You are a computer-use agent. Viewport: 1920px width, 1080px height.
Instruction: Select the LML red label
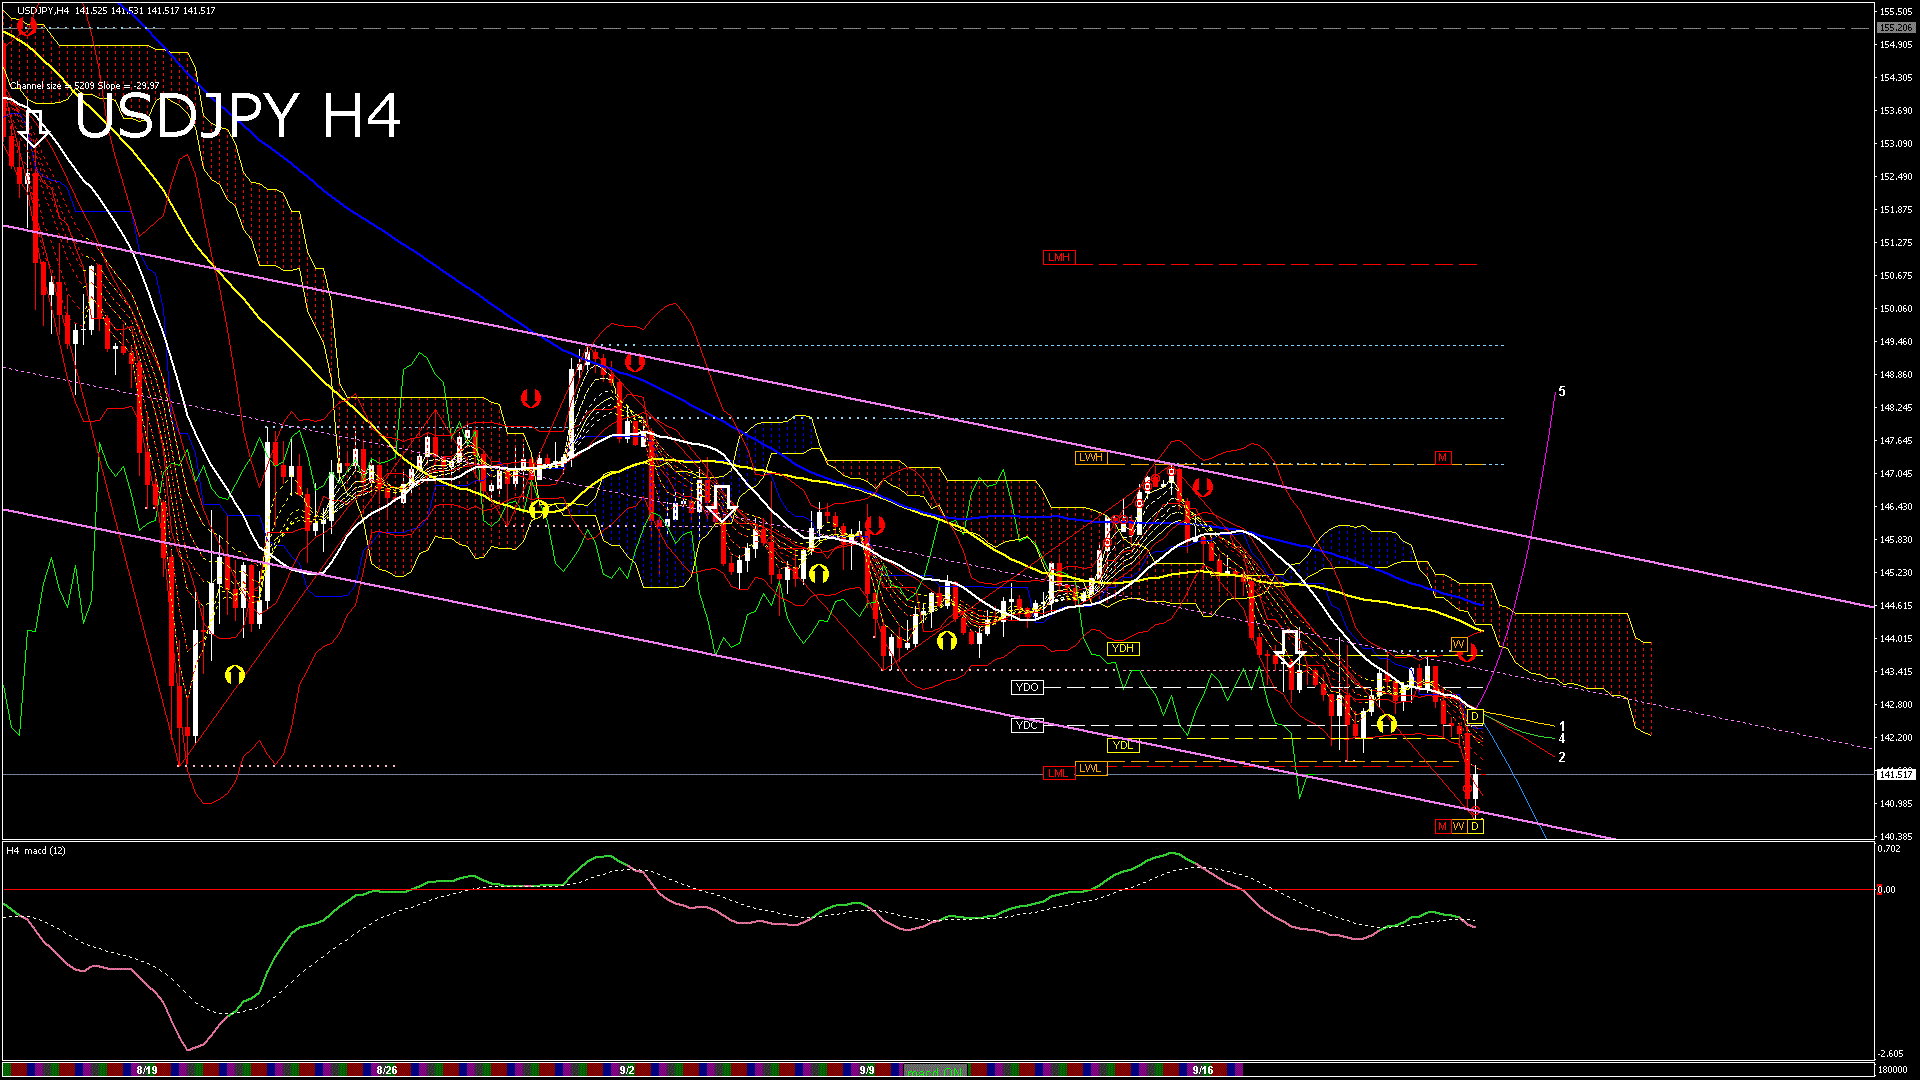coord(1057,773)
